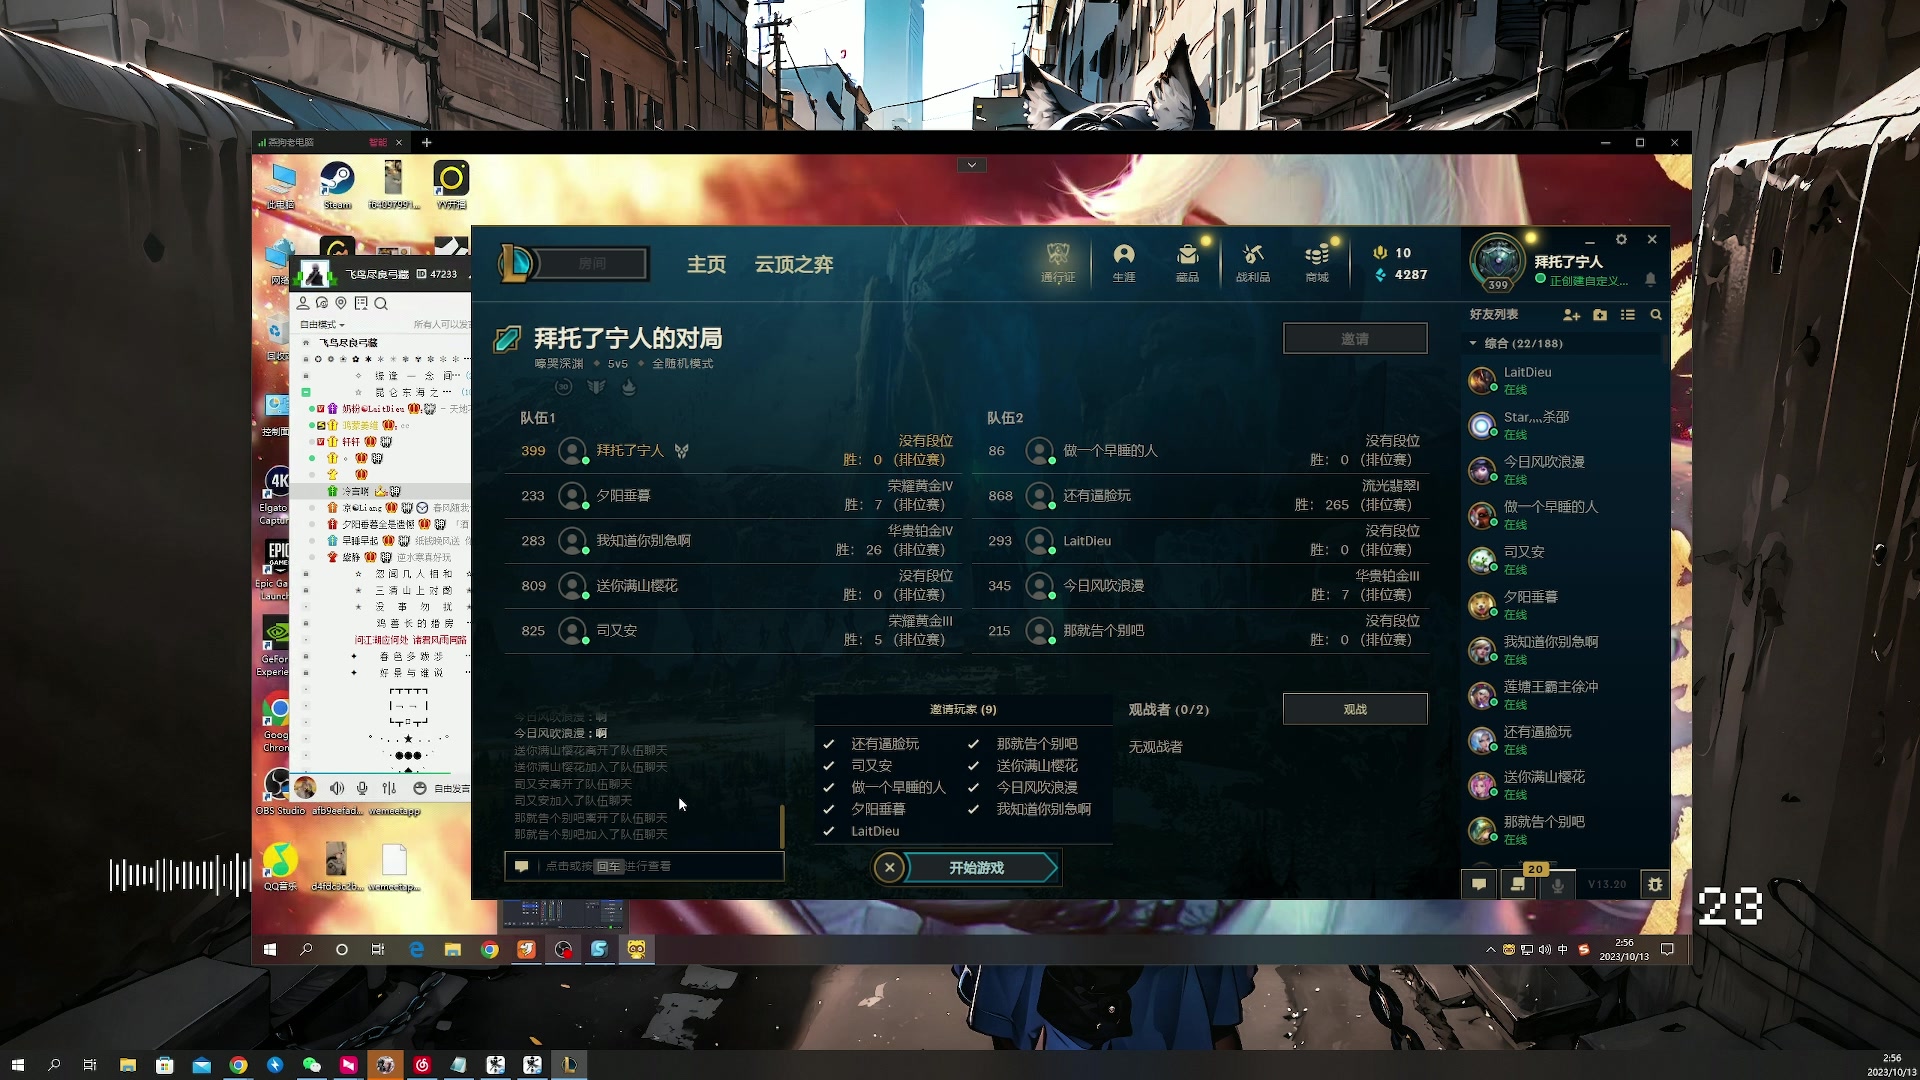Viewport: 1920px width, 1080px height.
Task: Switch to the 主页 tab
Action: tap(706, 264)
